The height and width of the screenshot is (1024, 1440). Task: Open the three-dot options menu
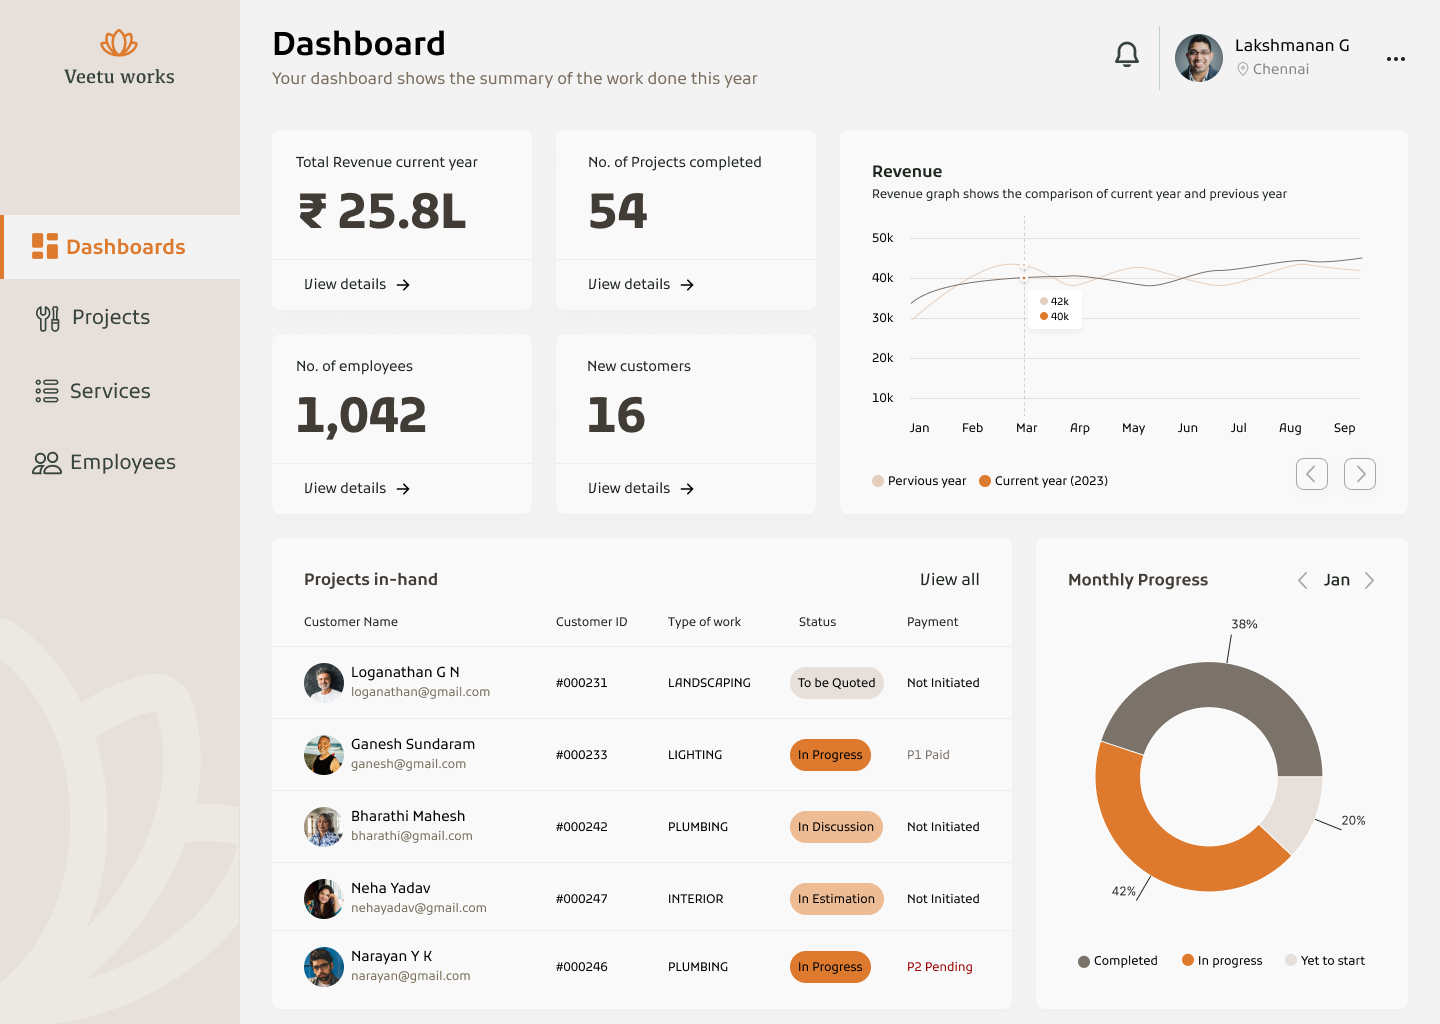click(1395, 58)
